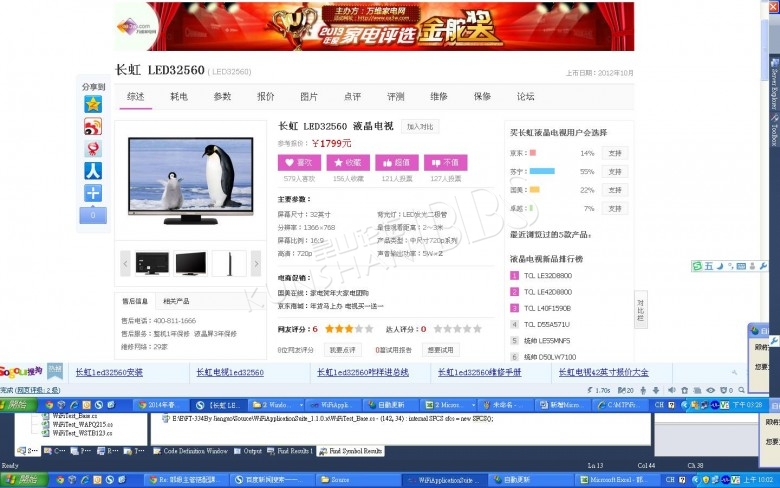Viewport: 780px width, 488px height.
Task: Share to QQ Zone via yellow star icon
Action: [x=93, y=104]
